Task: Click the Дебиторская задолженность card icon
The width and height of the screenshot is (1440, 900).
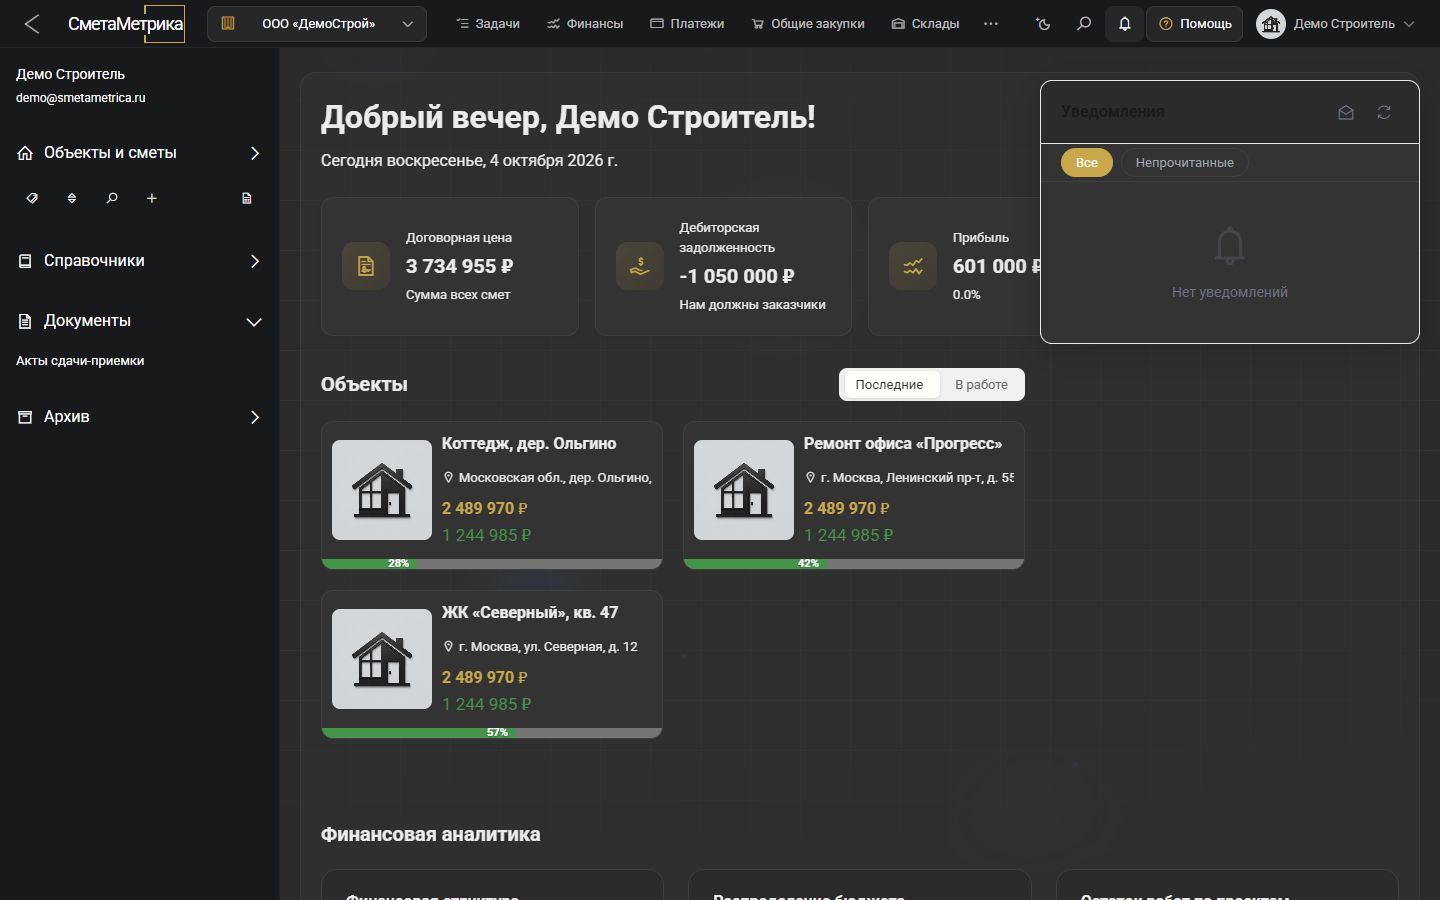Action: (640, 266)
